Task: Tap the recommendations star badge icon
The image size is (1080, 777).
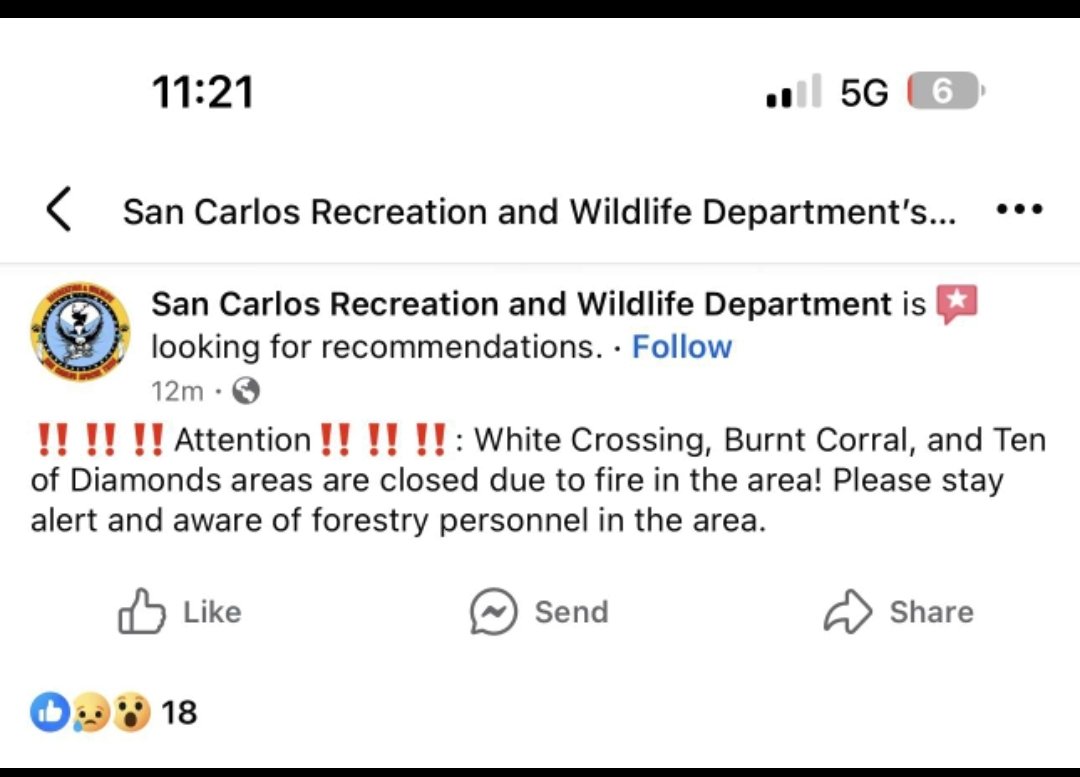Action: 957,304
